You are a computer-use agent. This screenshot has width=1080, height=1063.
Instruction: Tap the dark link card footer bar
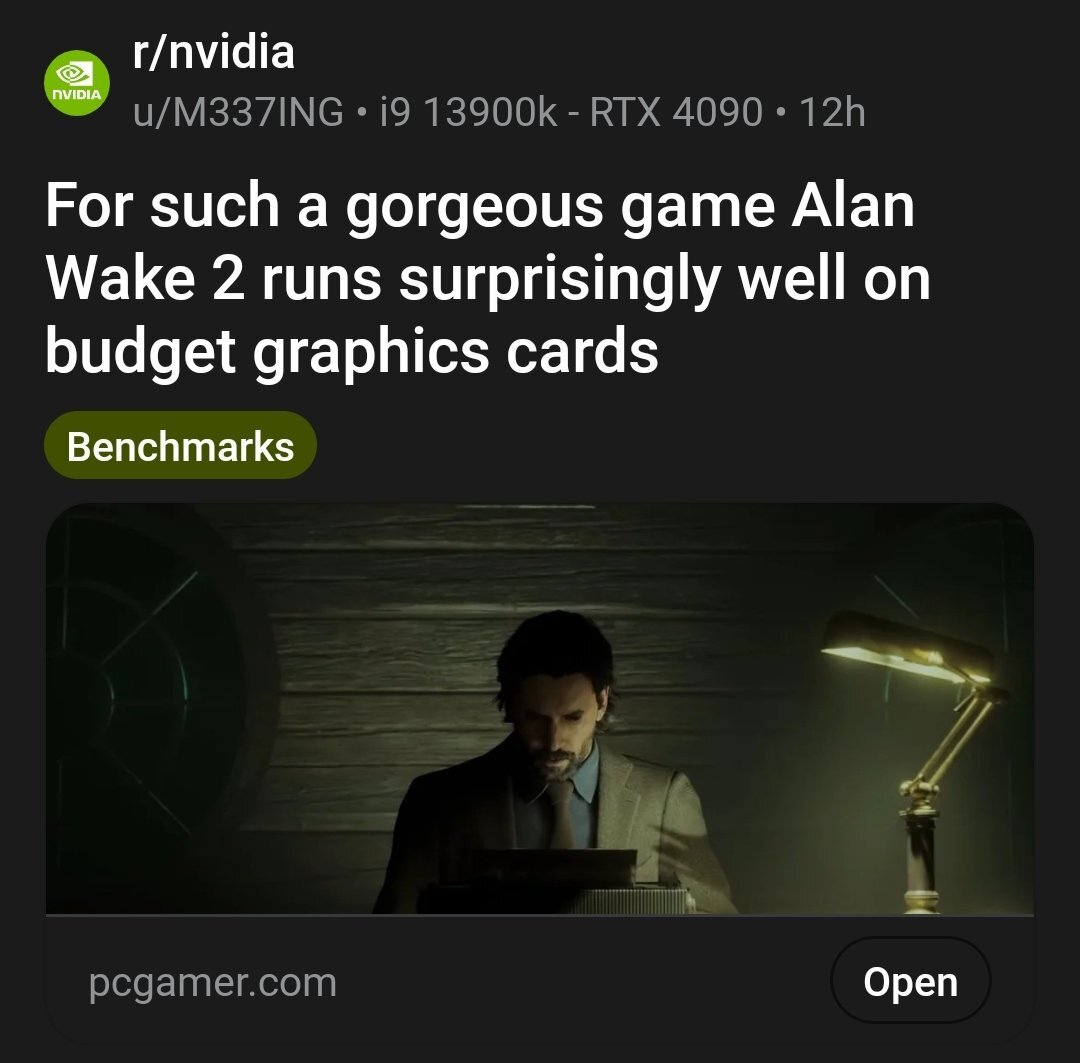coord(539,980)
